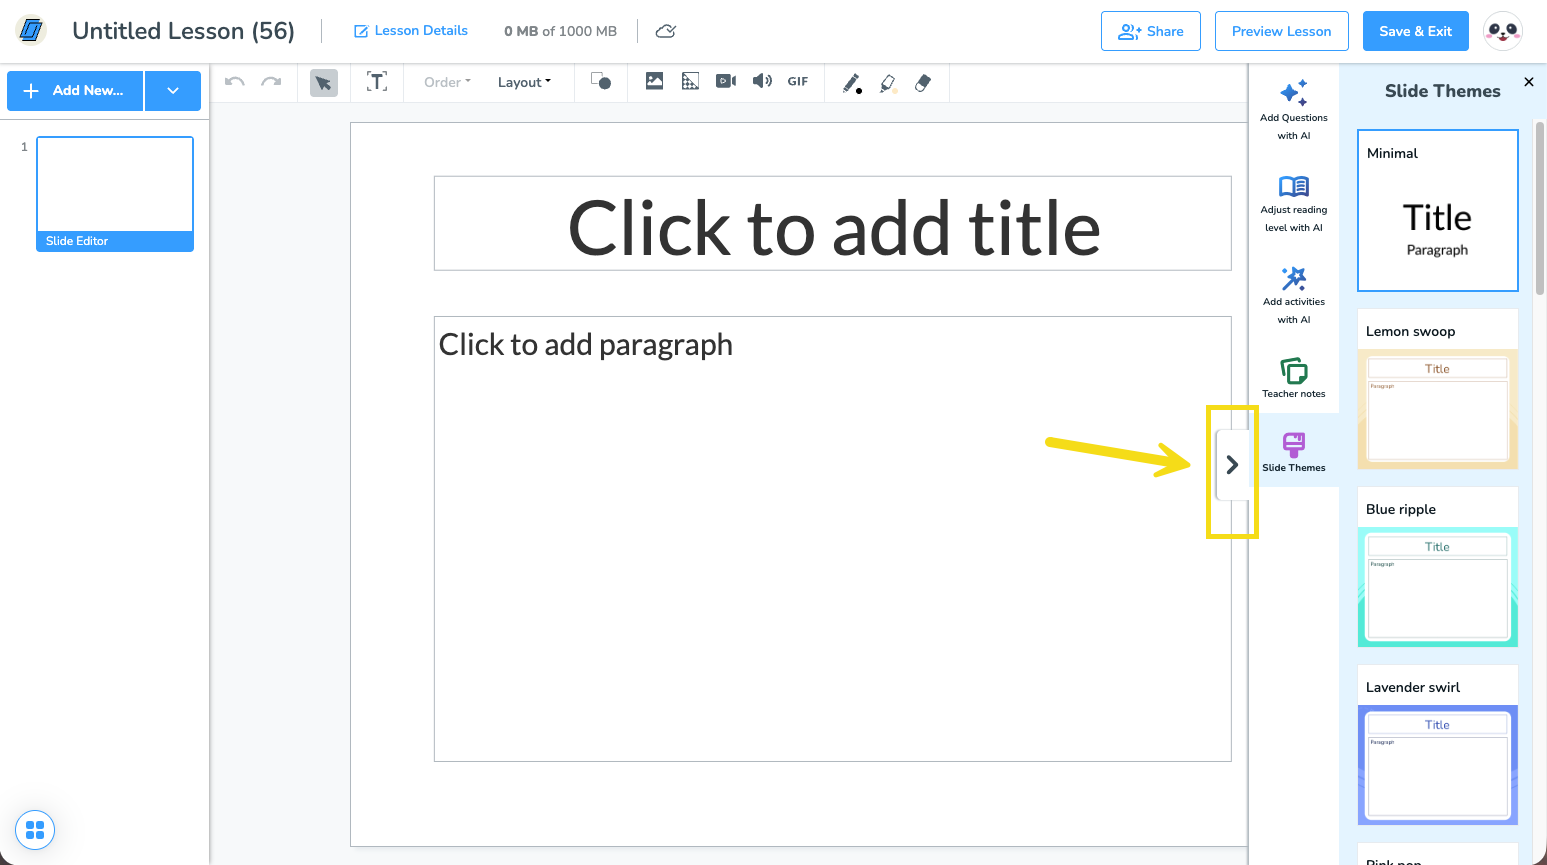This screenshot has width=1547, height=865.
Task: Insert a video with camera icon
Action: (x=726, y=82)
